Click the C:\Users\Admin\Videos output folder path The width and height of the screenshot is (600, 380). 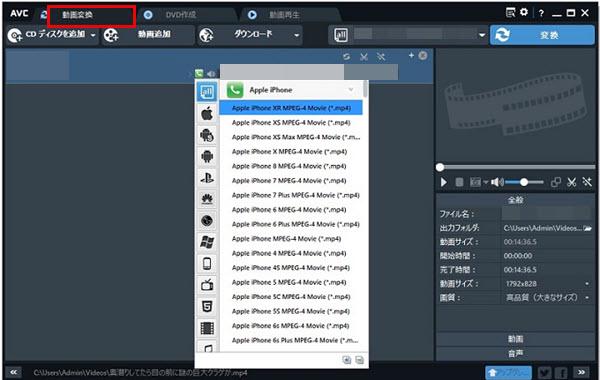(542, 228)
